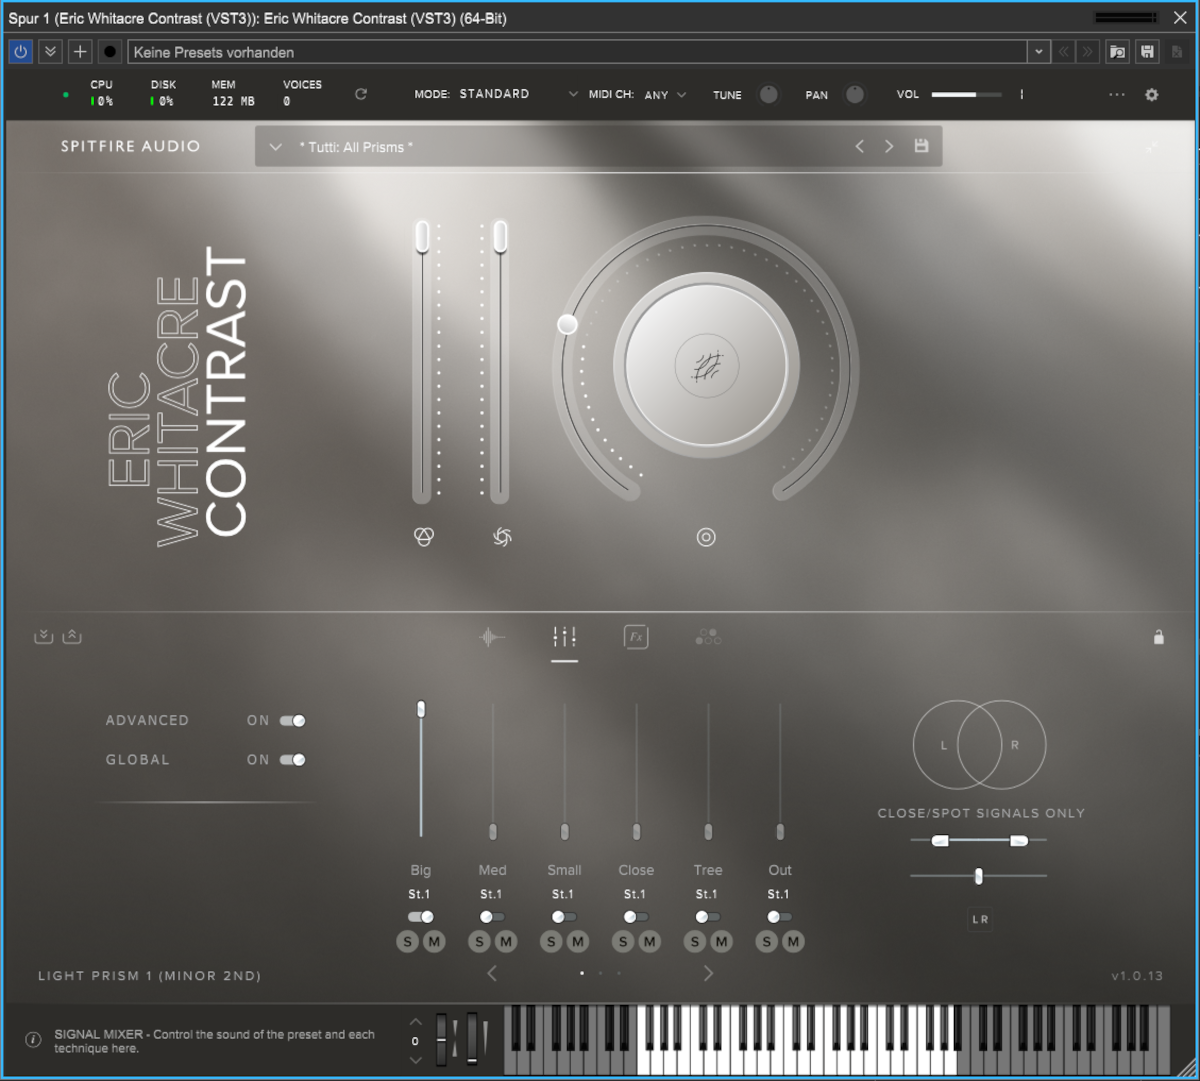
Task: Switch to the FX tab
Action: tap(636, 637)
